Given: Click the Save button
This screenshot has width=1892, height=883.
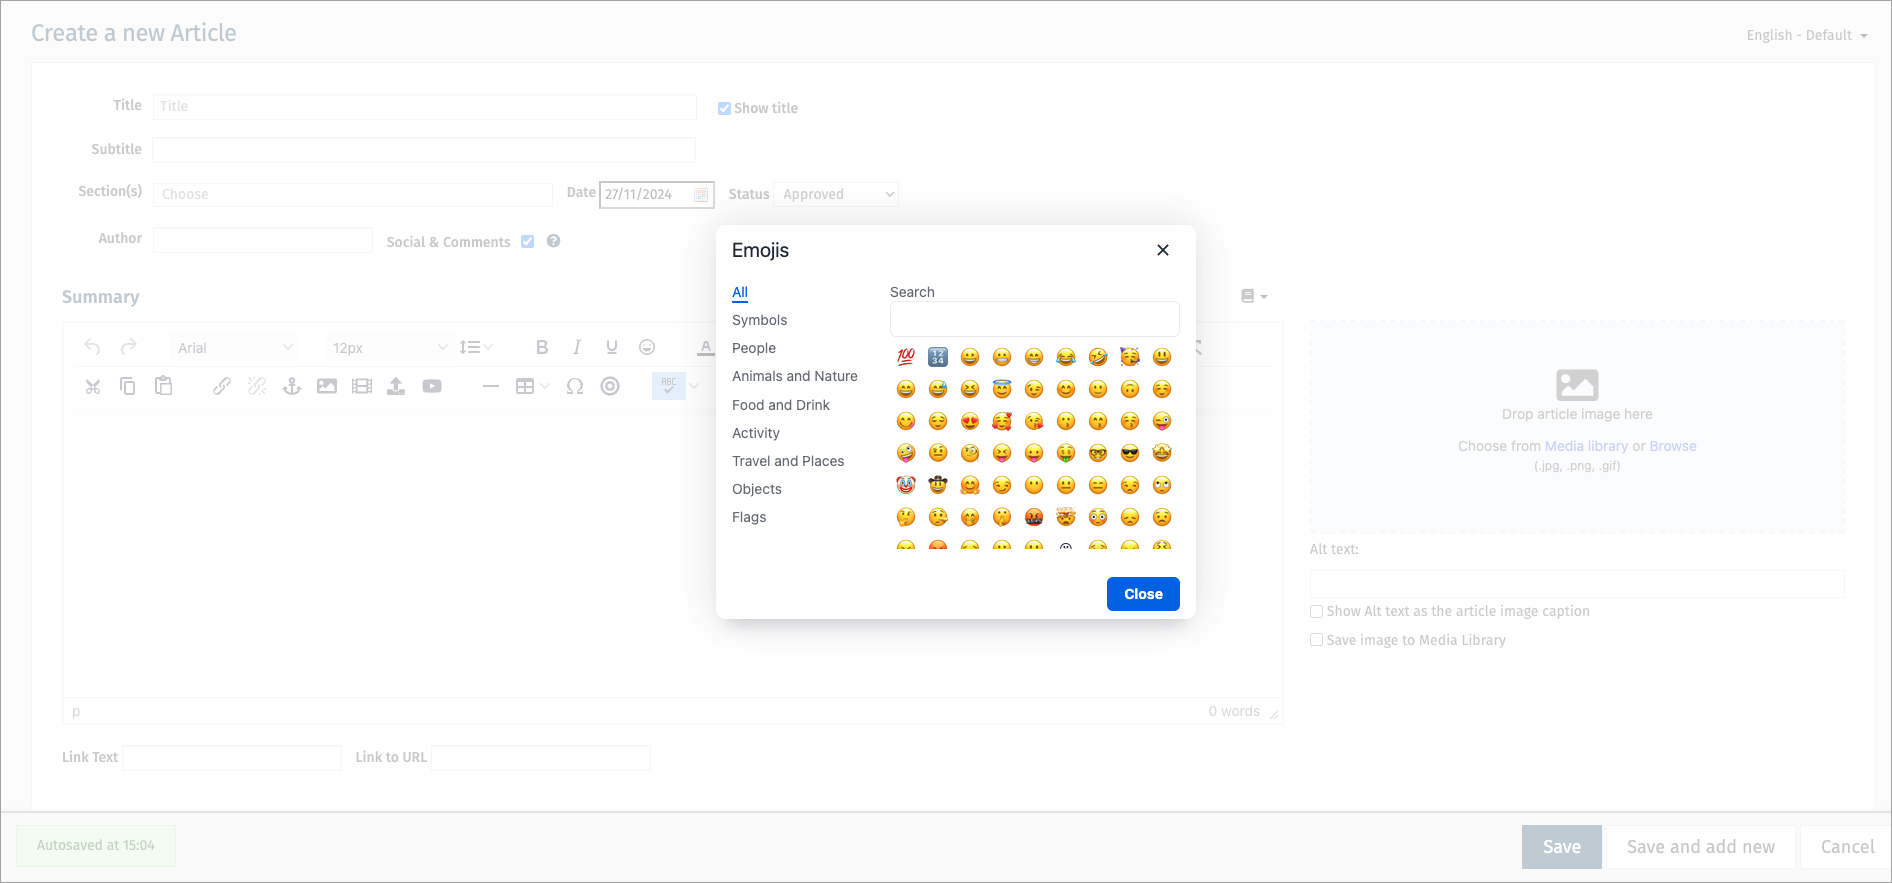Looking at the screenshot, I should (x=1562, y=847).
